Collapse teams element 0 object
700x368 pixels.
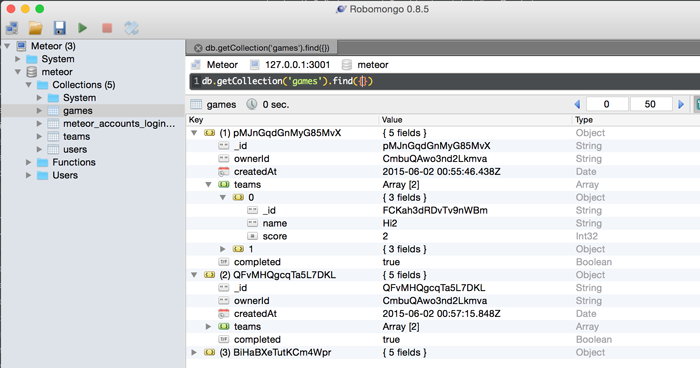pos(223,197)
